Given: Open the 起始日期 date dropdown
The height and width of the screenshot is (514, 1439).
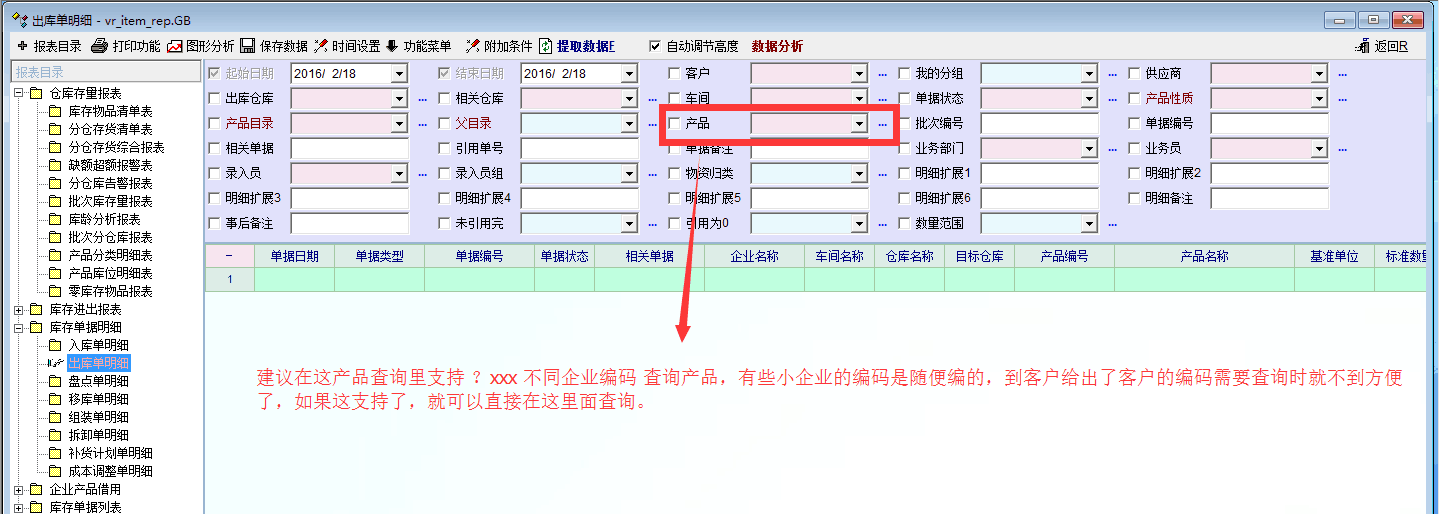Looking at the screenshot, I should [399, 73].
